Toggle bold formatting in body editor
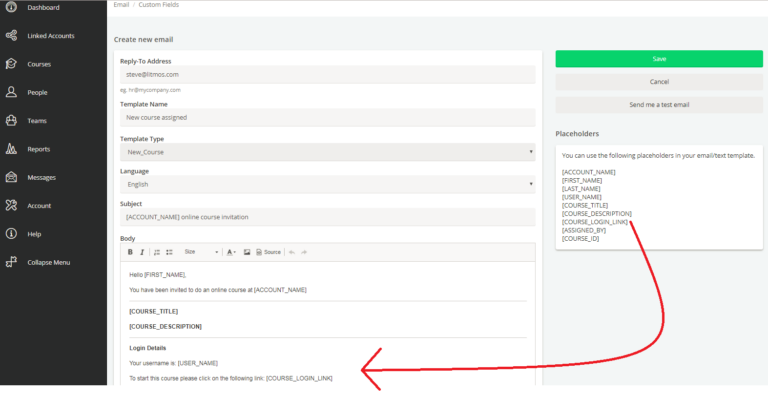The width and height of the screenshot is (768, 397). coord(130,252)
